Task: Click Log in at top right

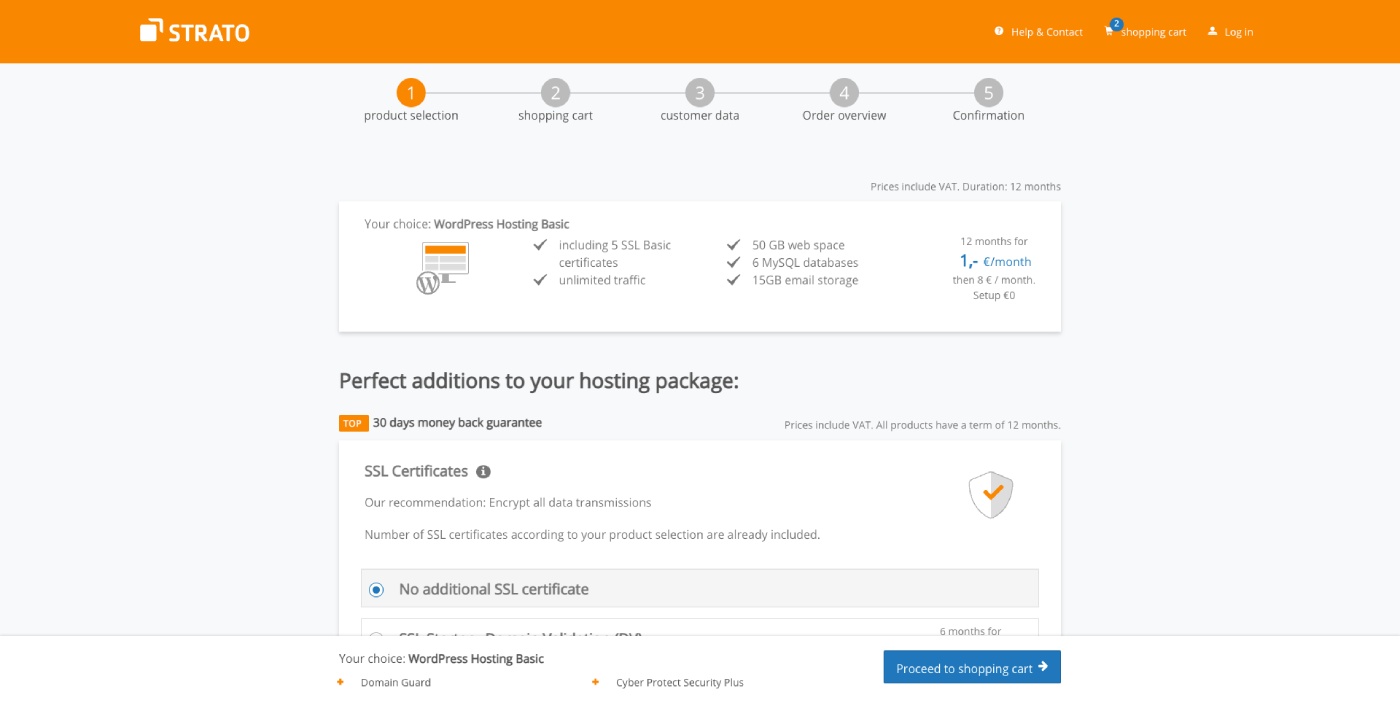Action: pos(1237,31)
